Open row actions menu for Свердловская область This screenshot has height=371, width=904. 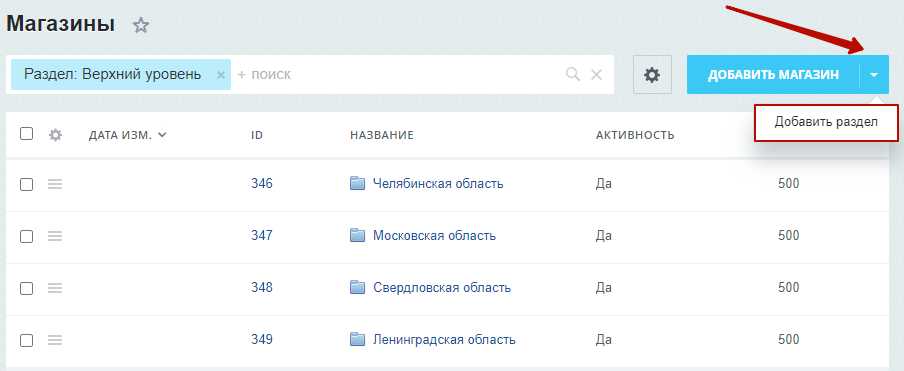coord(55,287)
